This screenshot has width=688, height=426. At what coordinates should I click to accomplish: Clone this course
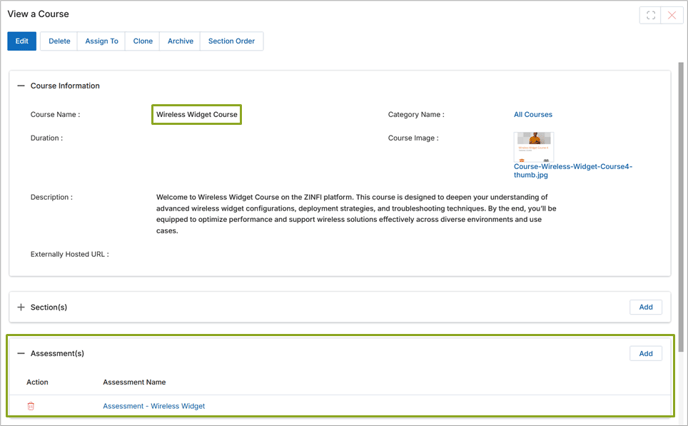[143, 41]
